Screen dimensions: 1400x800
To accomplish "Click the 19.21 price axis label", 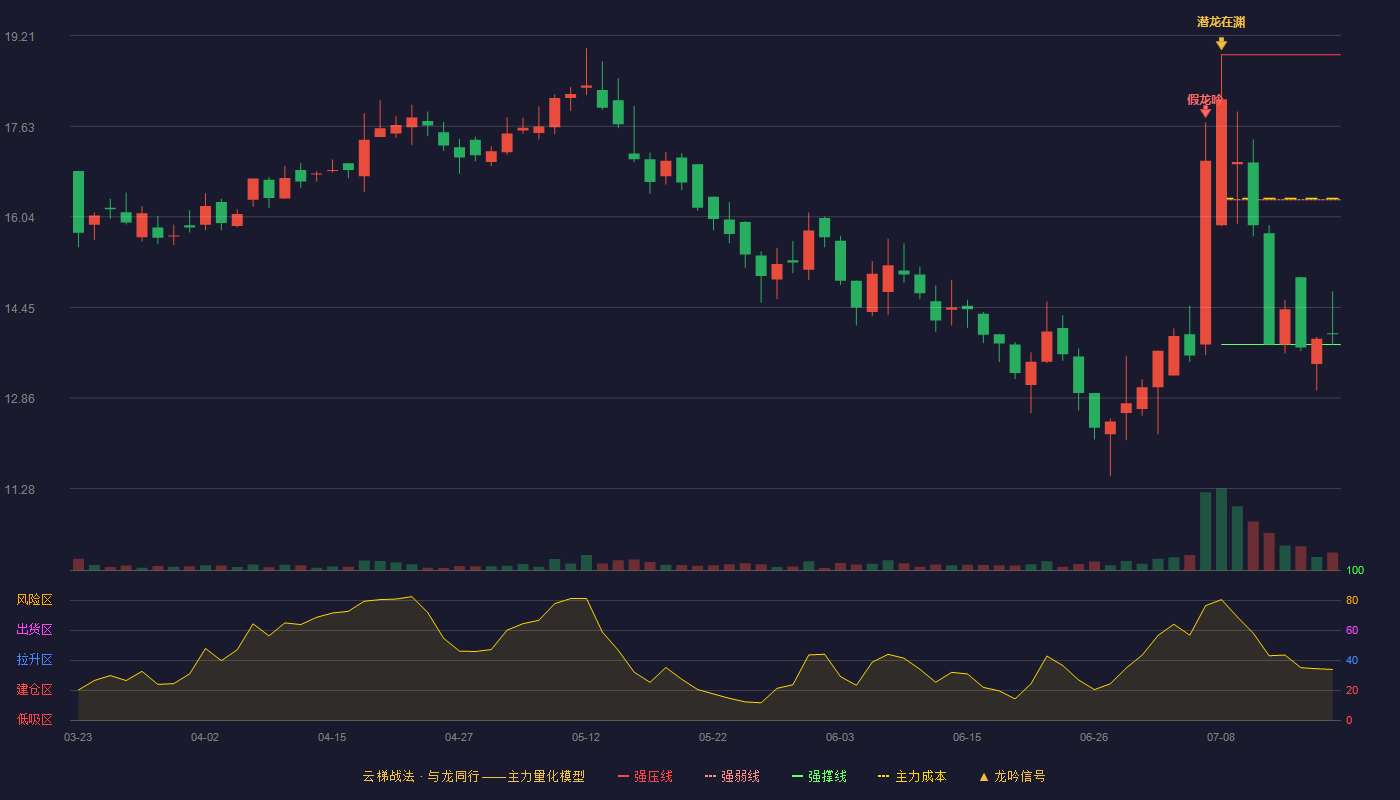I will [20, 36].
